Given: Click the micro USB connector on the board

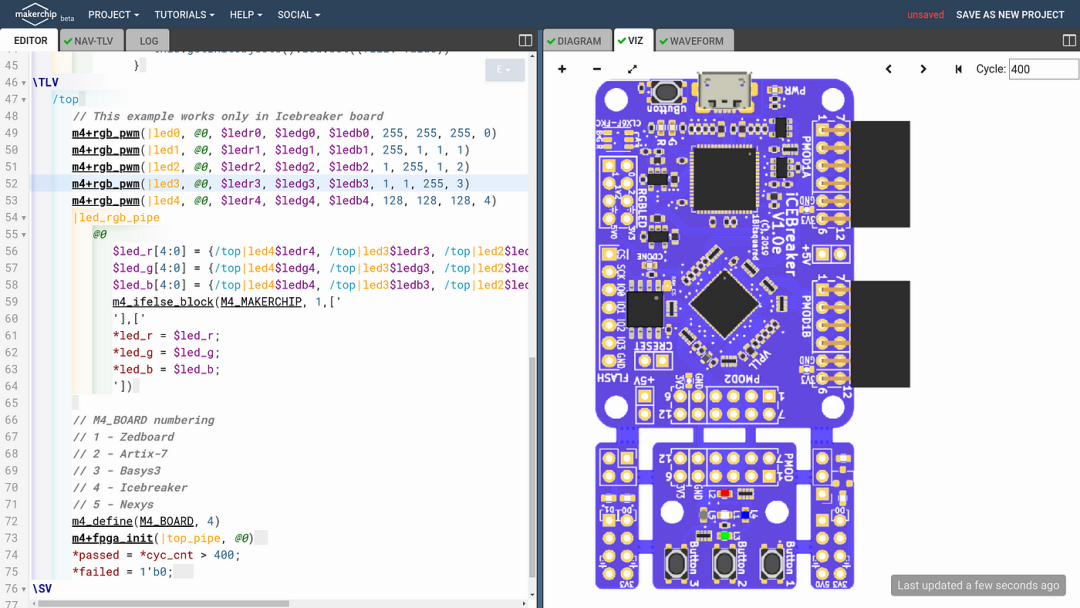Looking at the screenshot, I should [724, 90].
